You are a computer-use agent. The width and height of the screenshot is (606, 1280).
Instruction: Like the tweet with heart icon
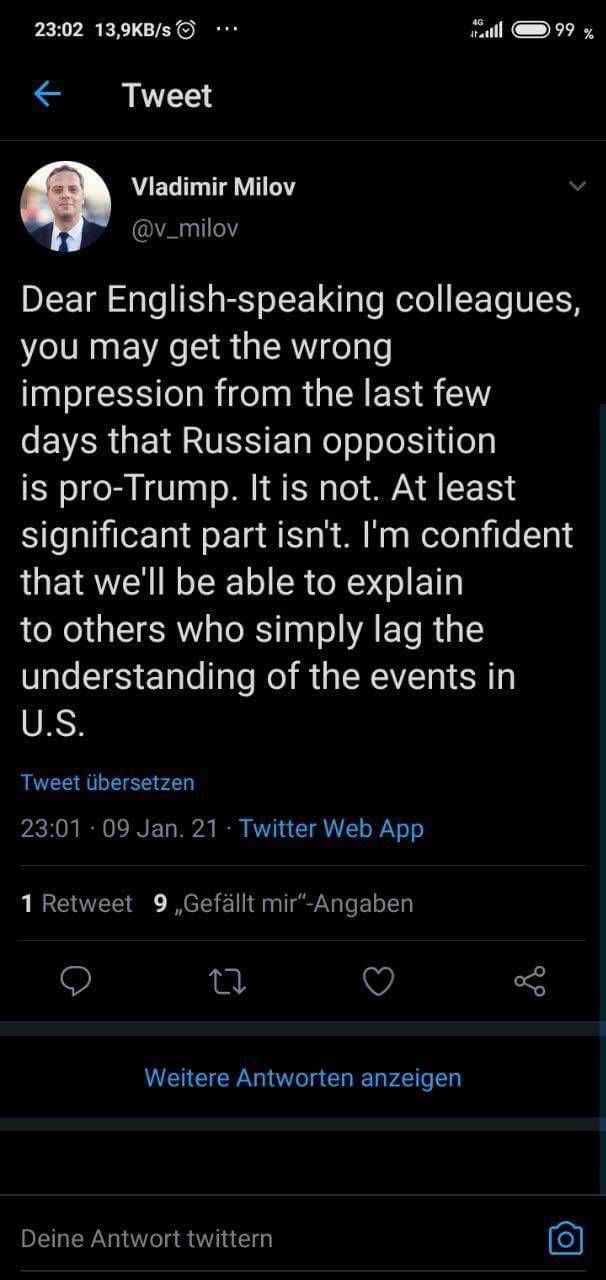(x=378, y=982)
